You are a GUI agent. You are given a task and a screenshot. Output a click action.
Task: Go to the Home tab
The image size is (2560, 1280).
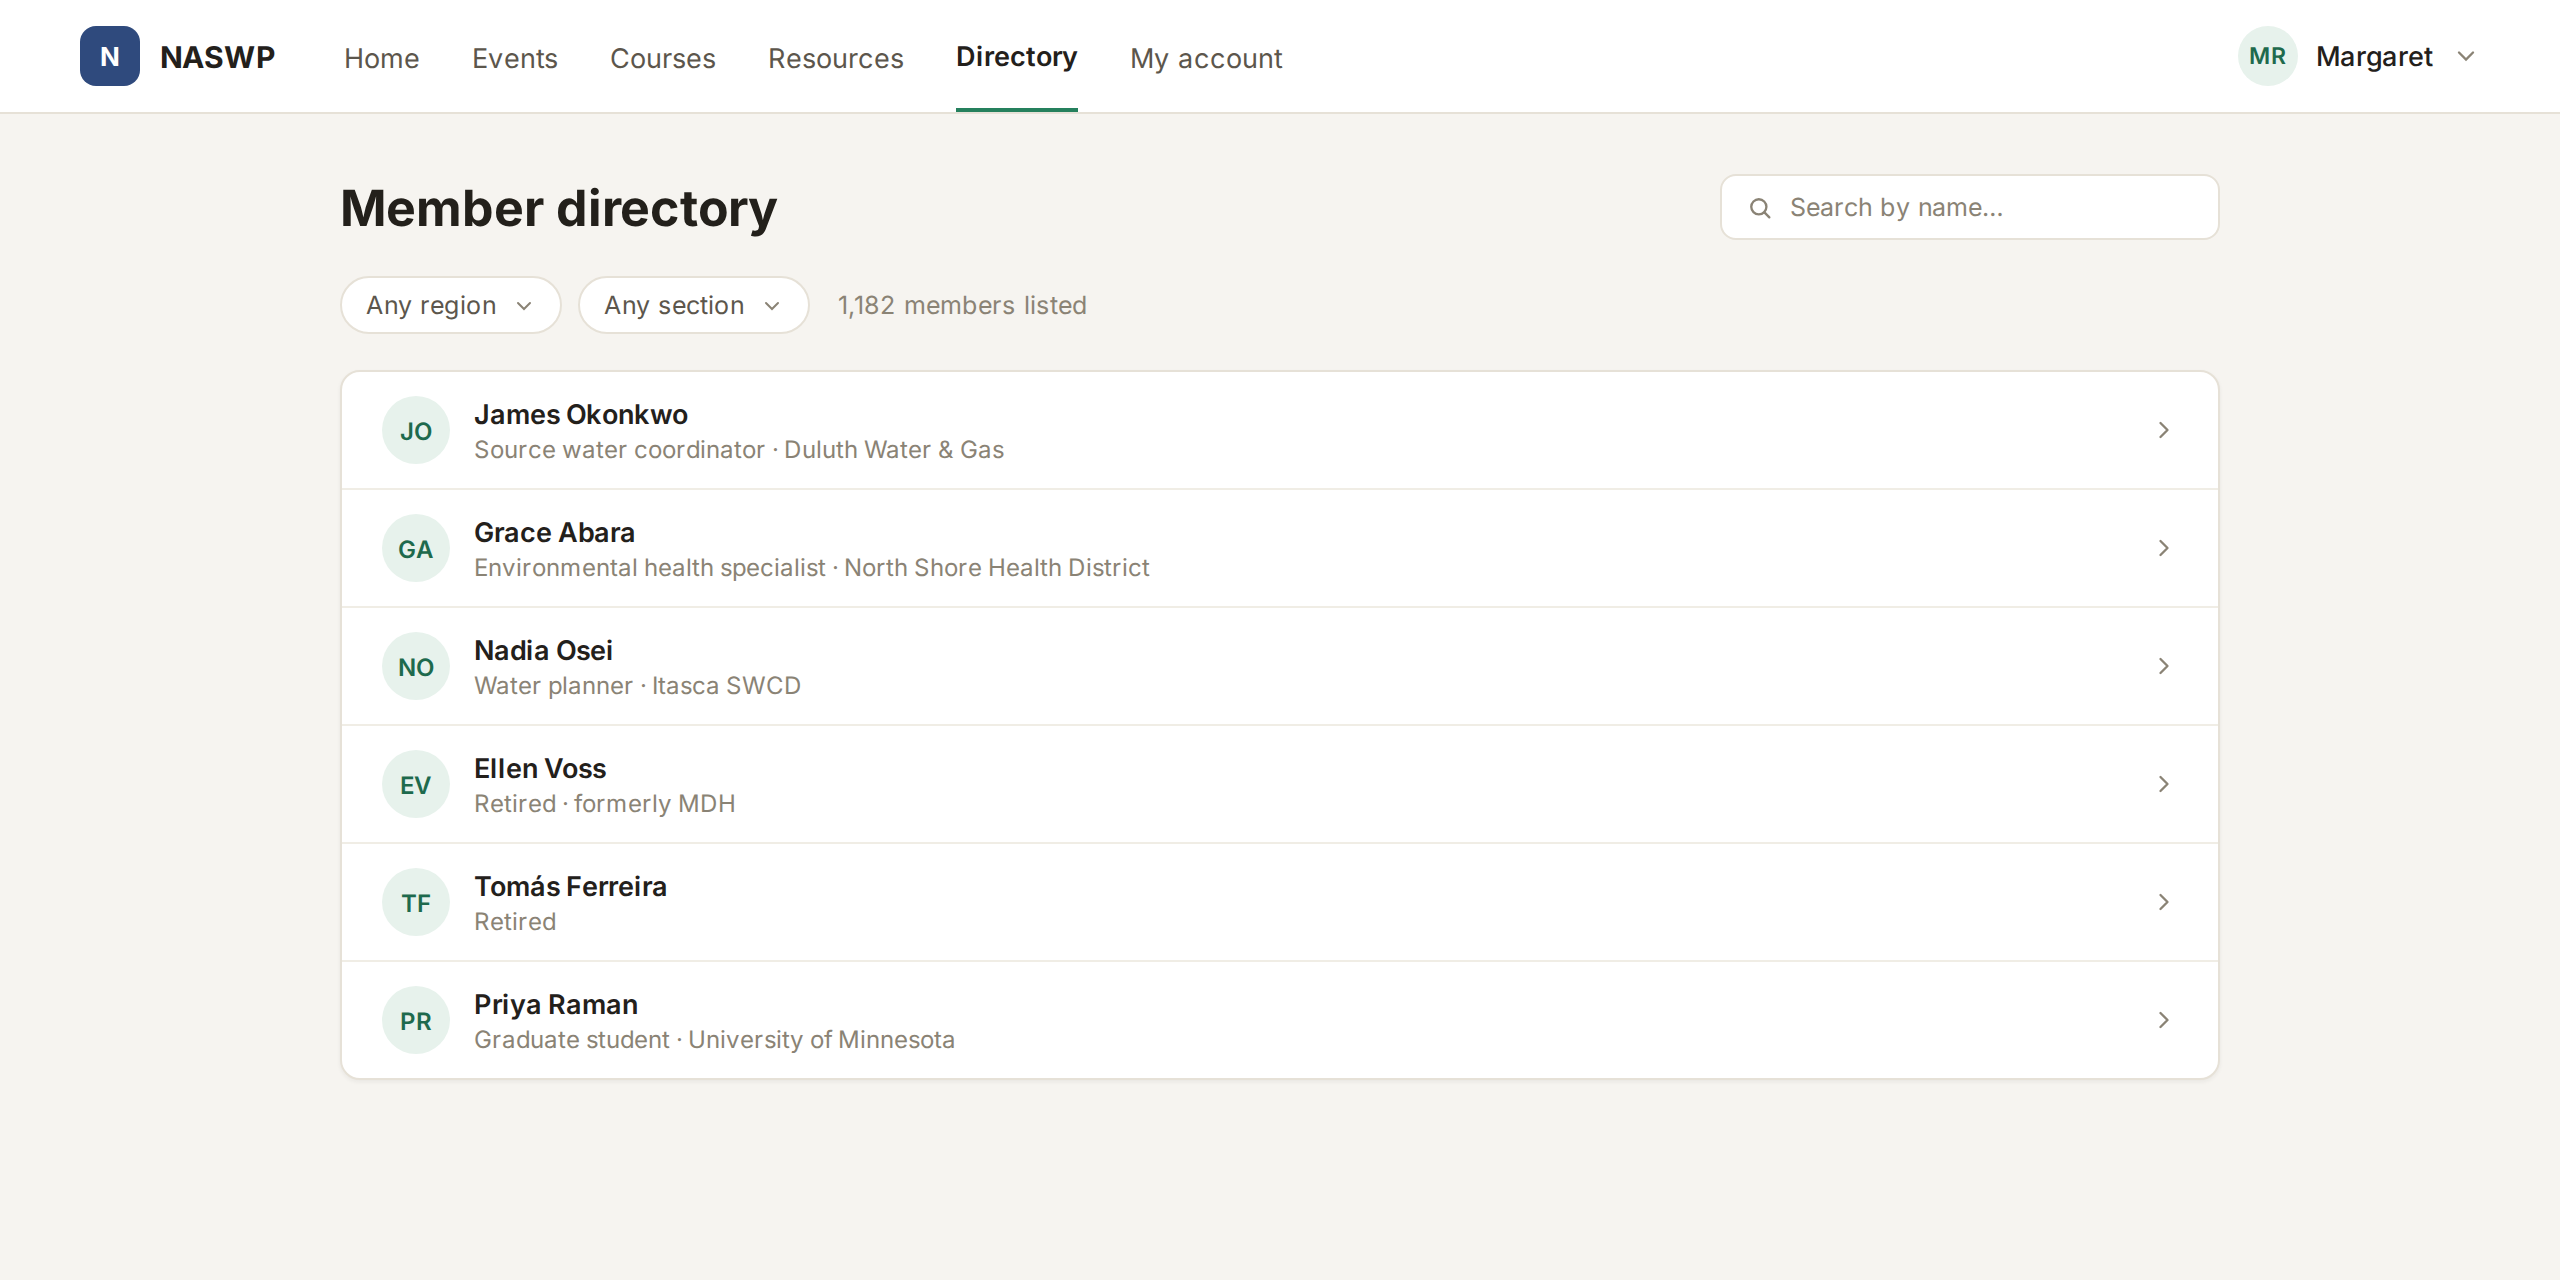(x=382, y=58)
